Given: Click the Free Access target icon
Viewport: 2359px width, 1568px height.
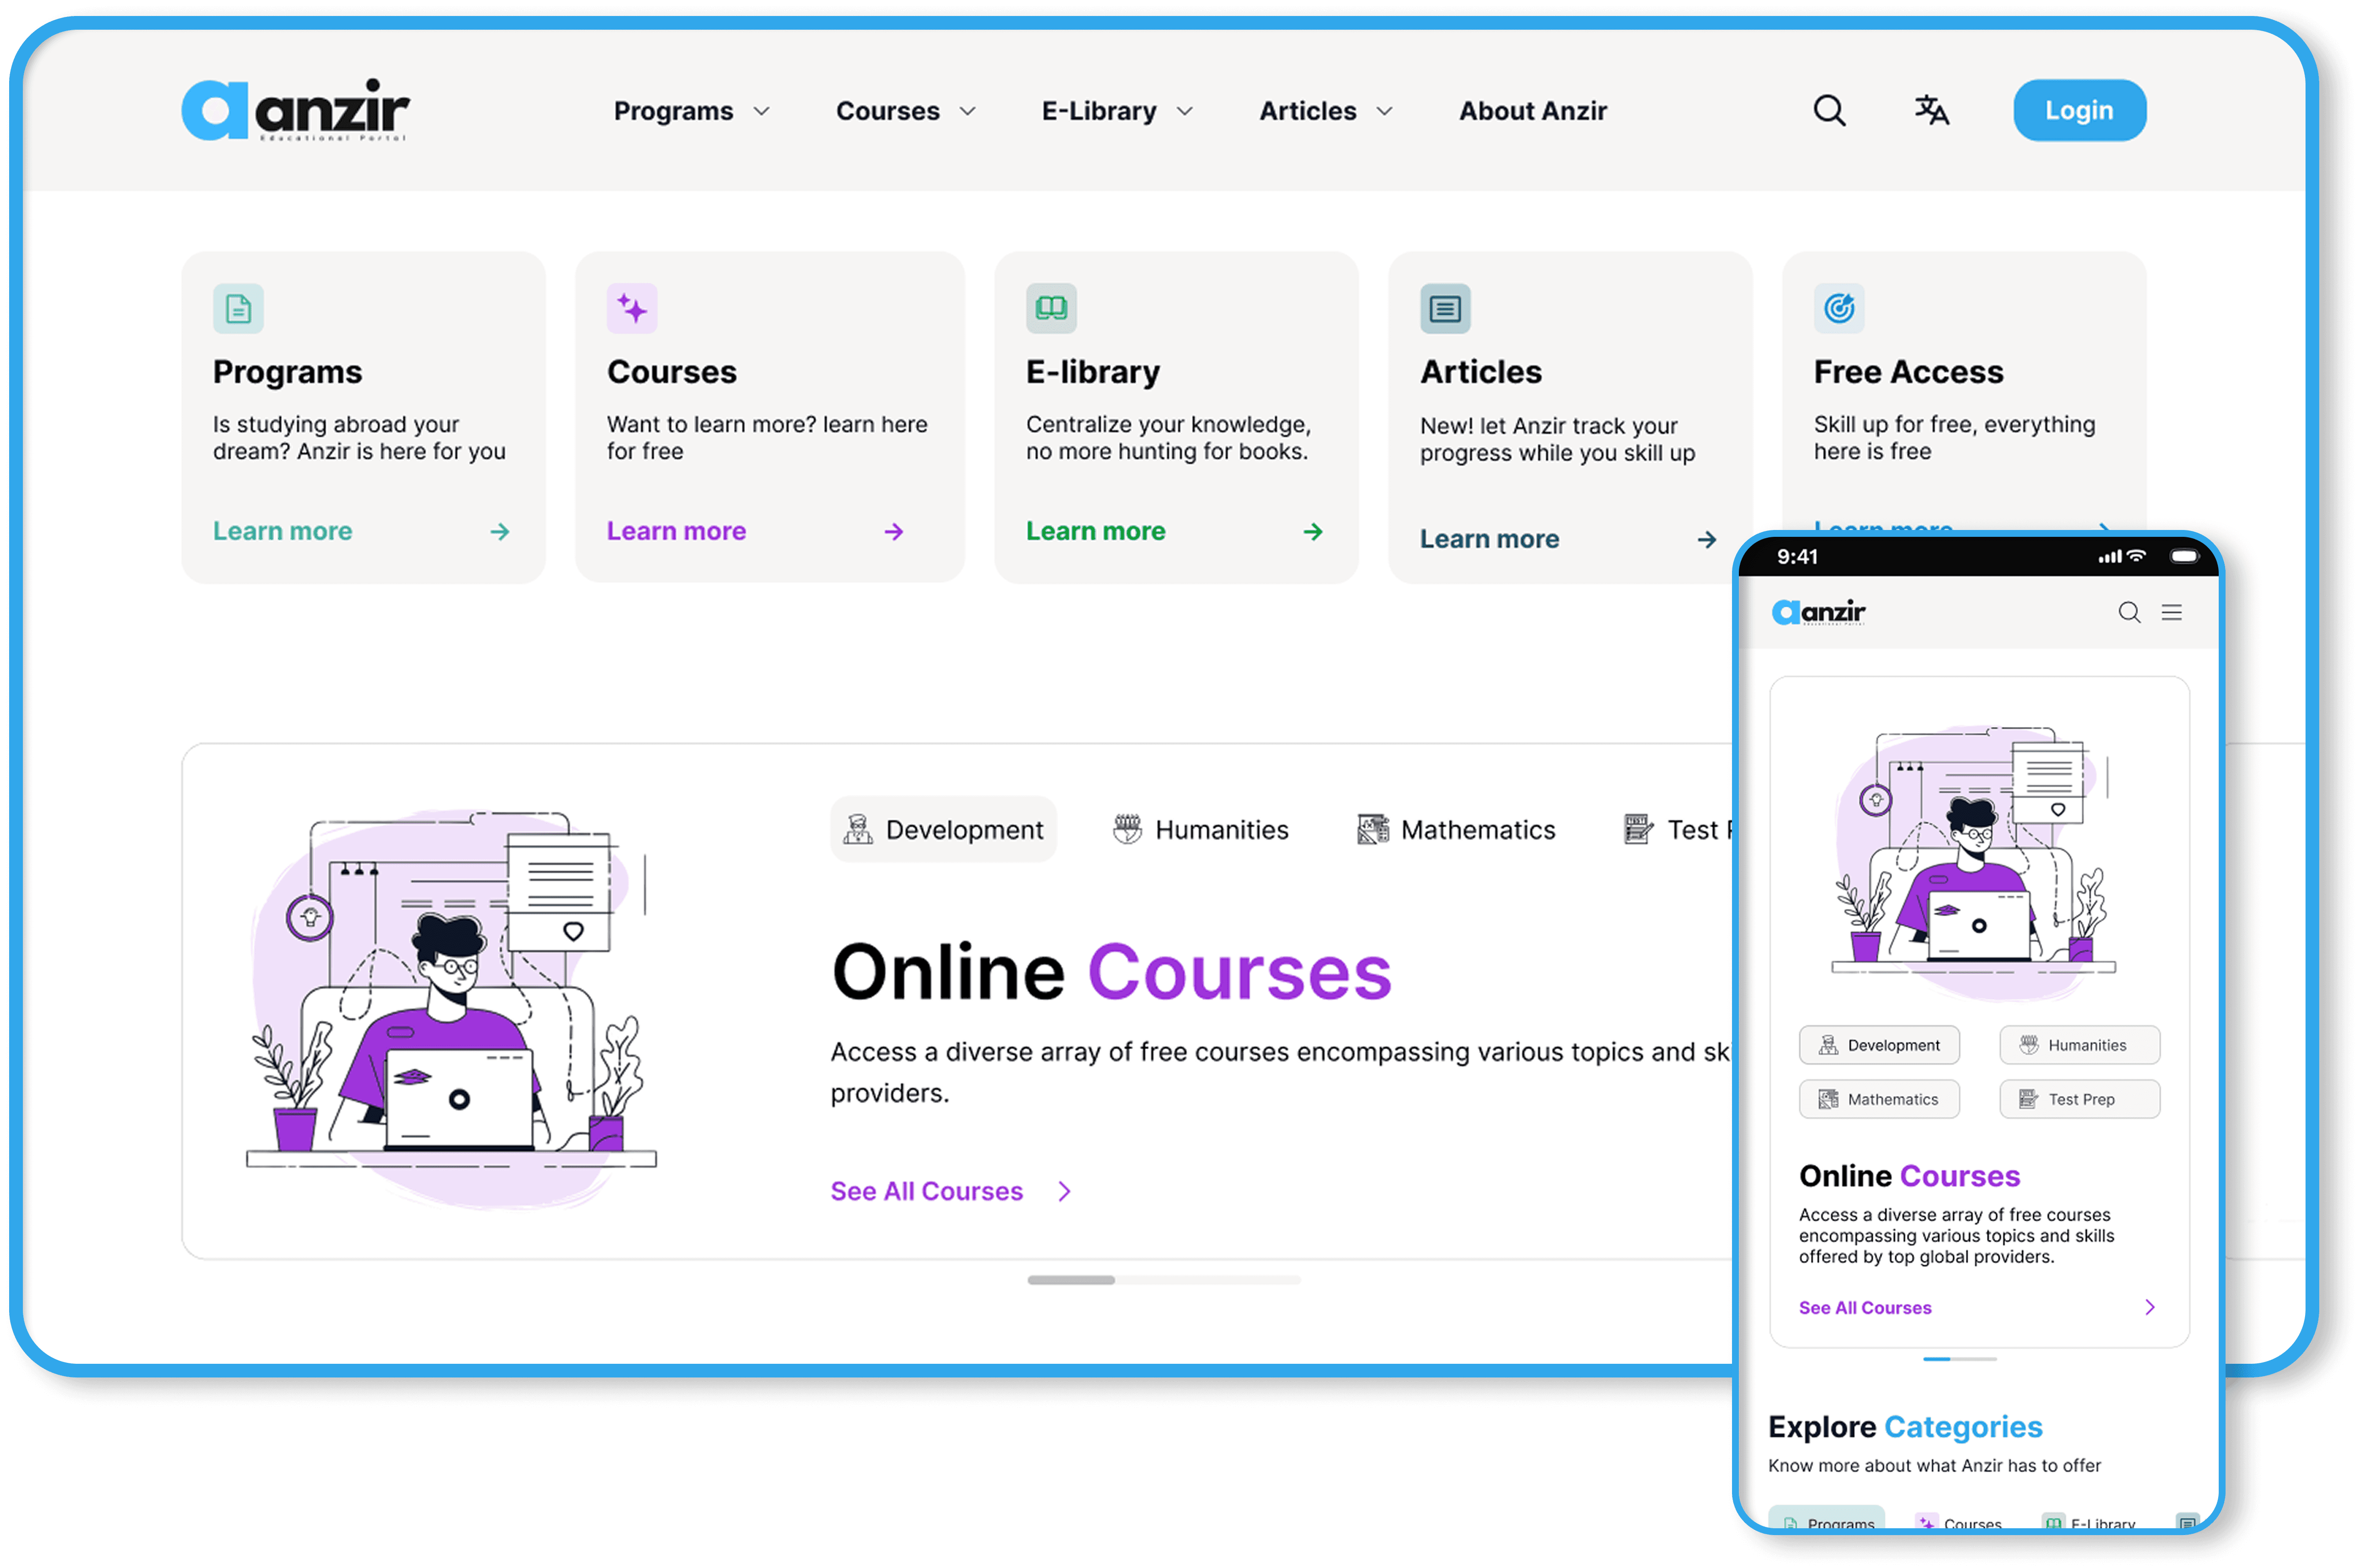Looking at the screenshot, I should 1839,308.
